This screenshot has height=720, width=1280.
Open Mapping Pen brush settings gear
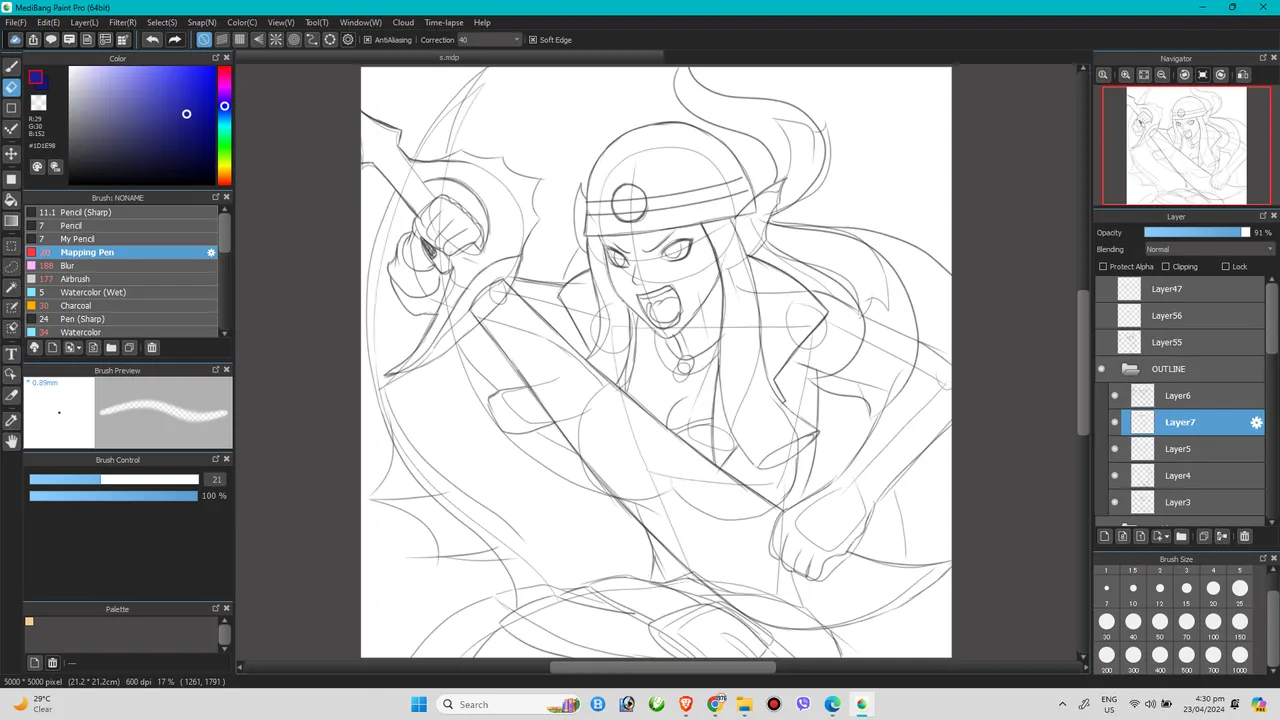211,253
